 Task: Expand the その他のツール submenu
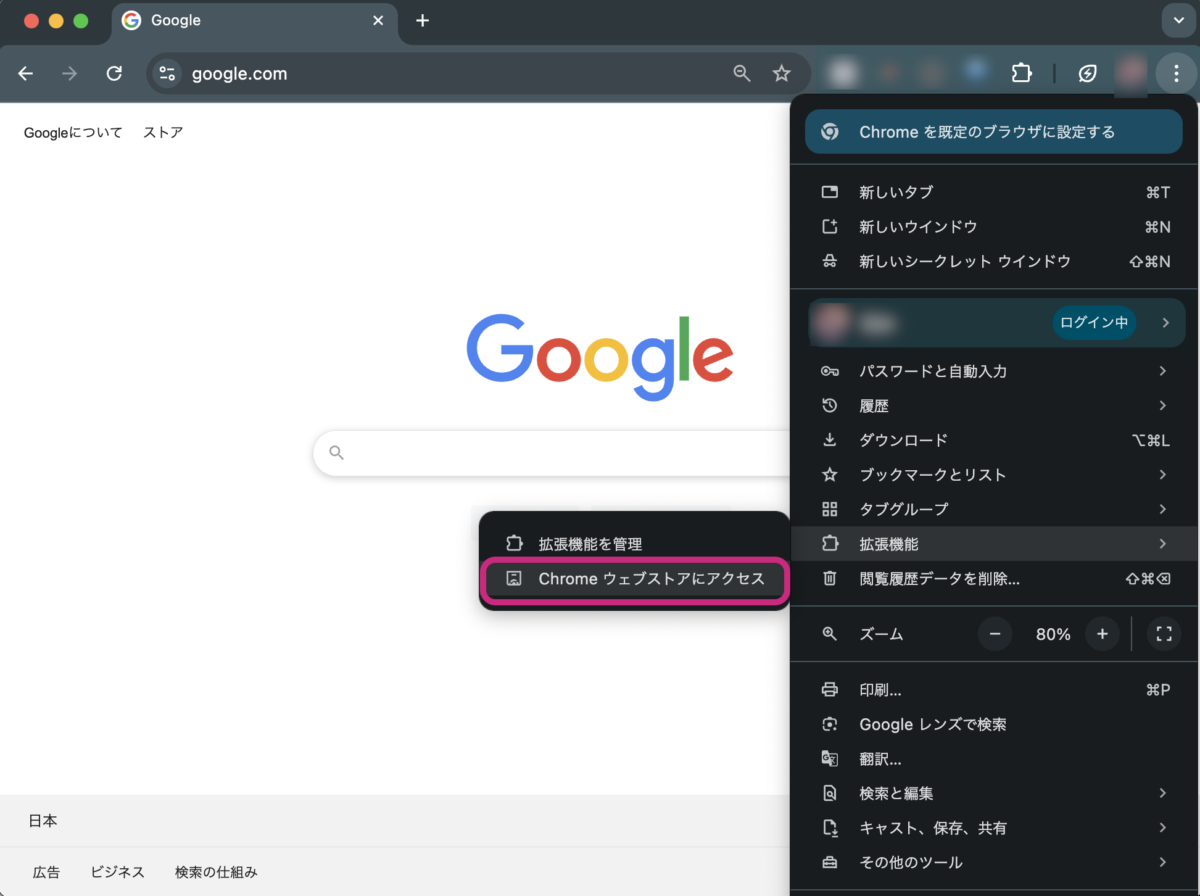point(993,862)
